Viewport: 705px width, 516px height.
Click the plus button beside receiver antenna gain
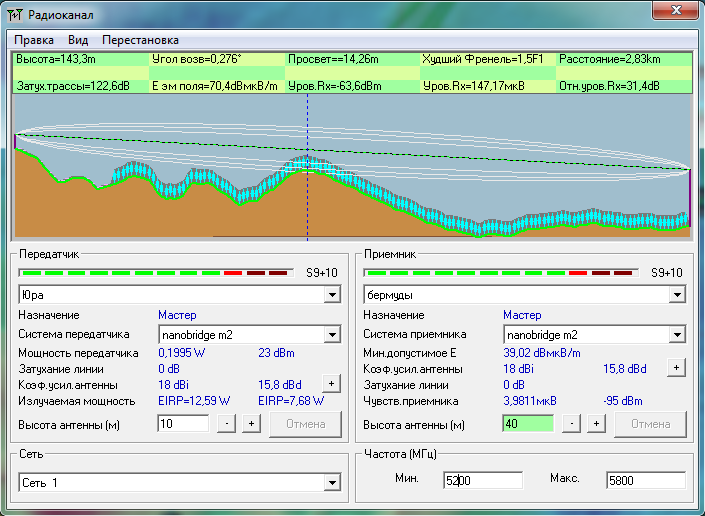pos(676,368)
